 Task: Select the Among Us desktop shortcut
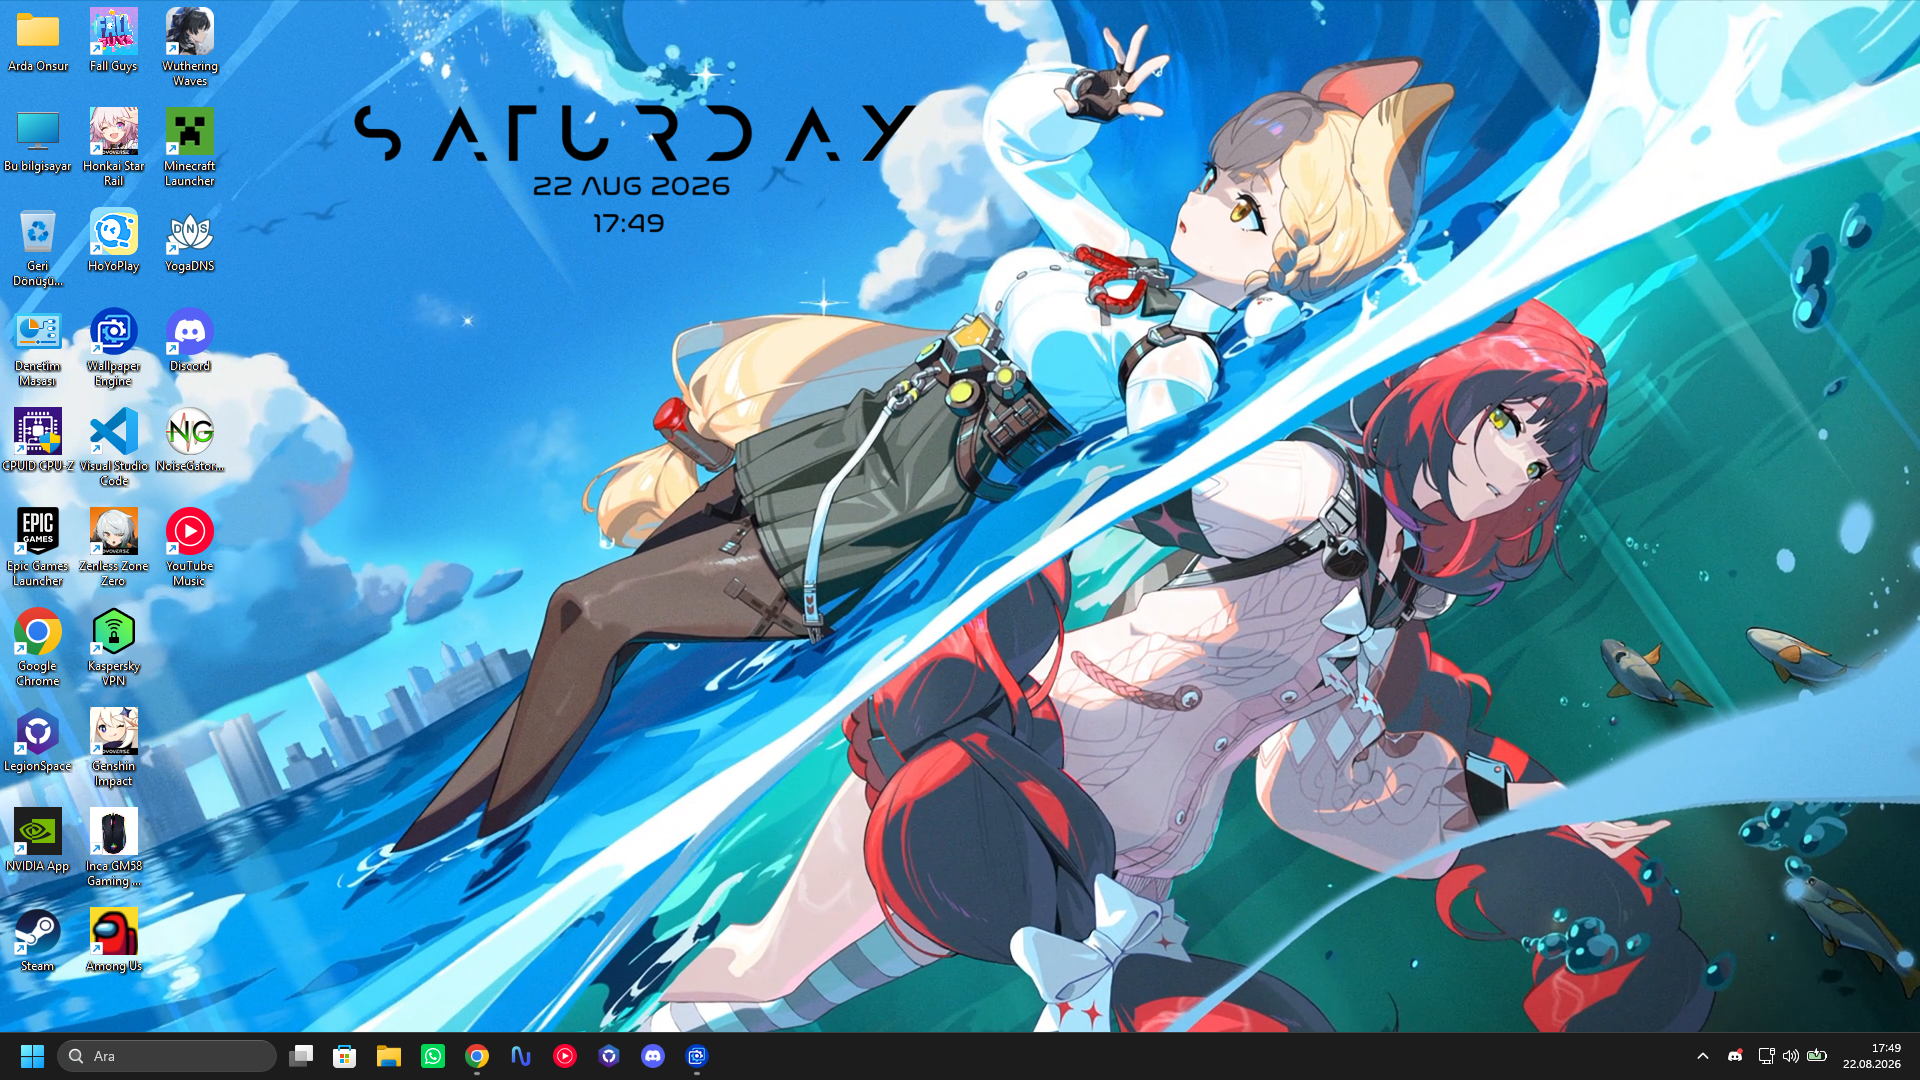114,940
